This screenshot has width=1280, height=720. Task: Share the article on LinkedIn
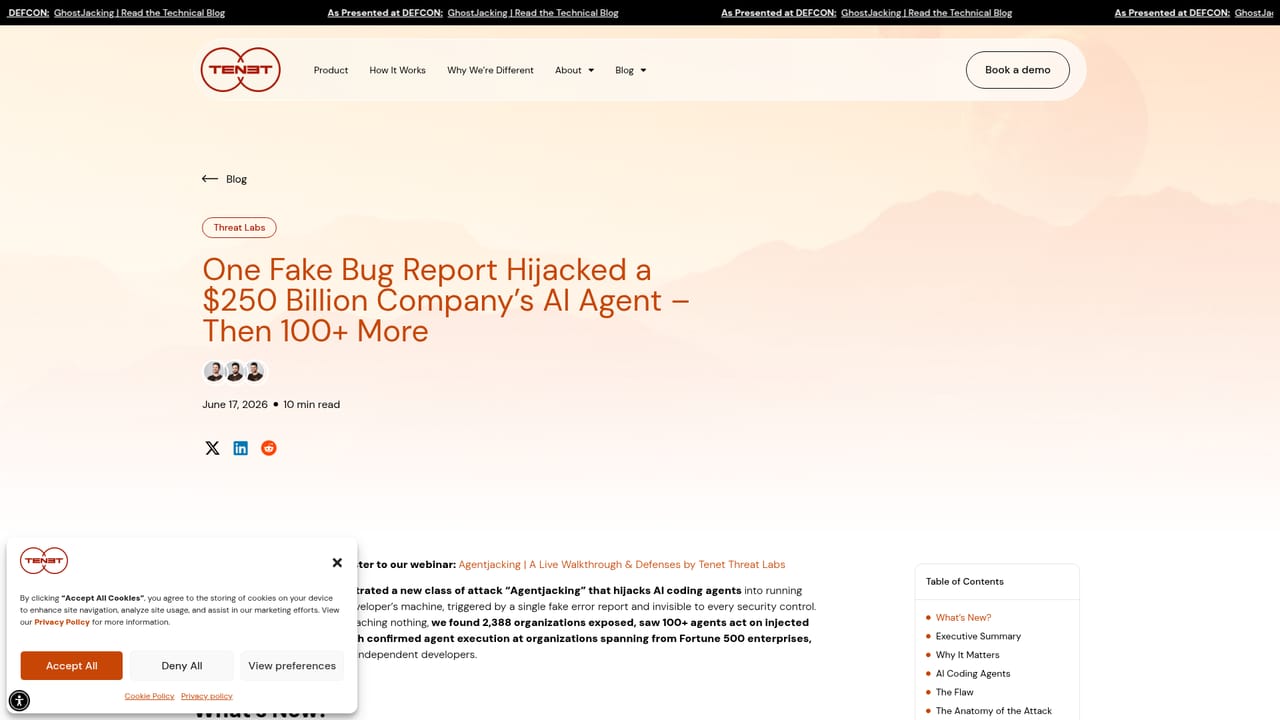pos(240,448)
